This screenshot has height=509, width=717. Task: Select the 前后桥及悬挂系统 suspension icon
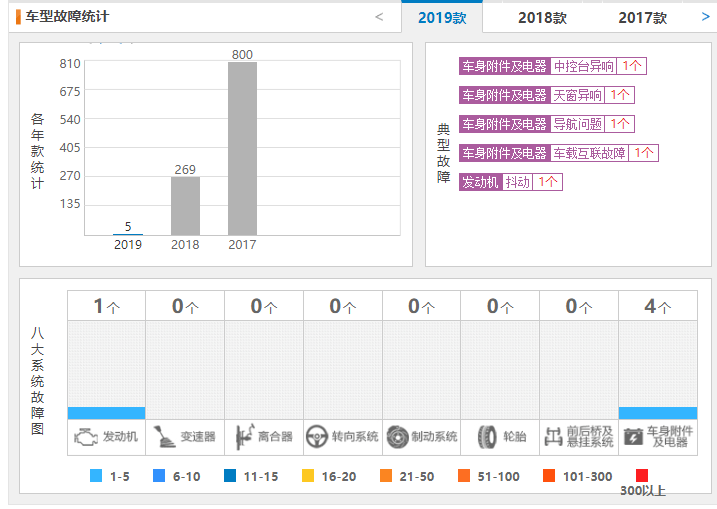coord(553,437)
